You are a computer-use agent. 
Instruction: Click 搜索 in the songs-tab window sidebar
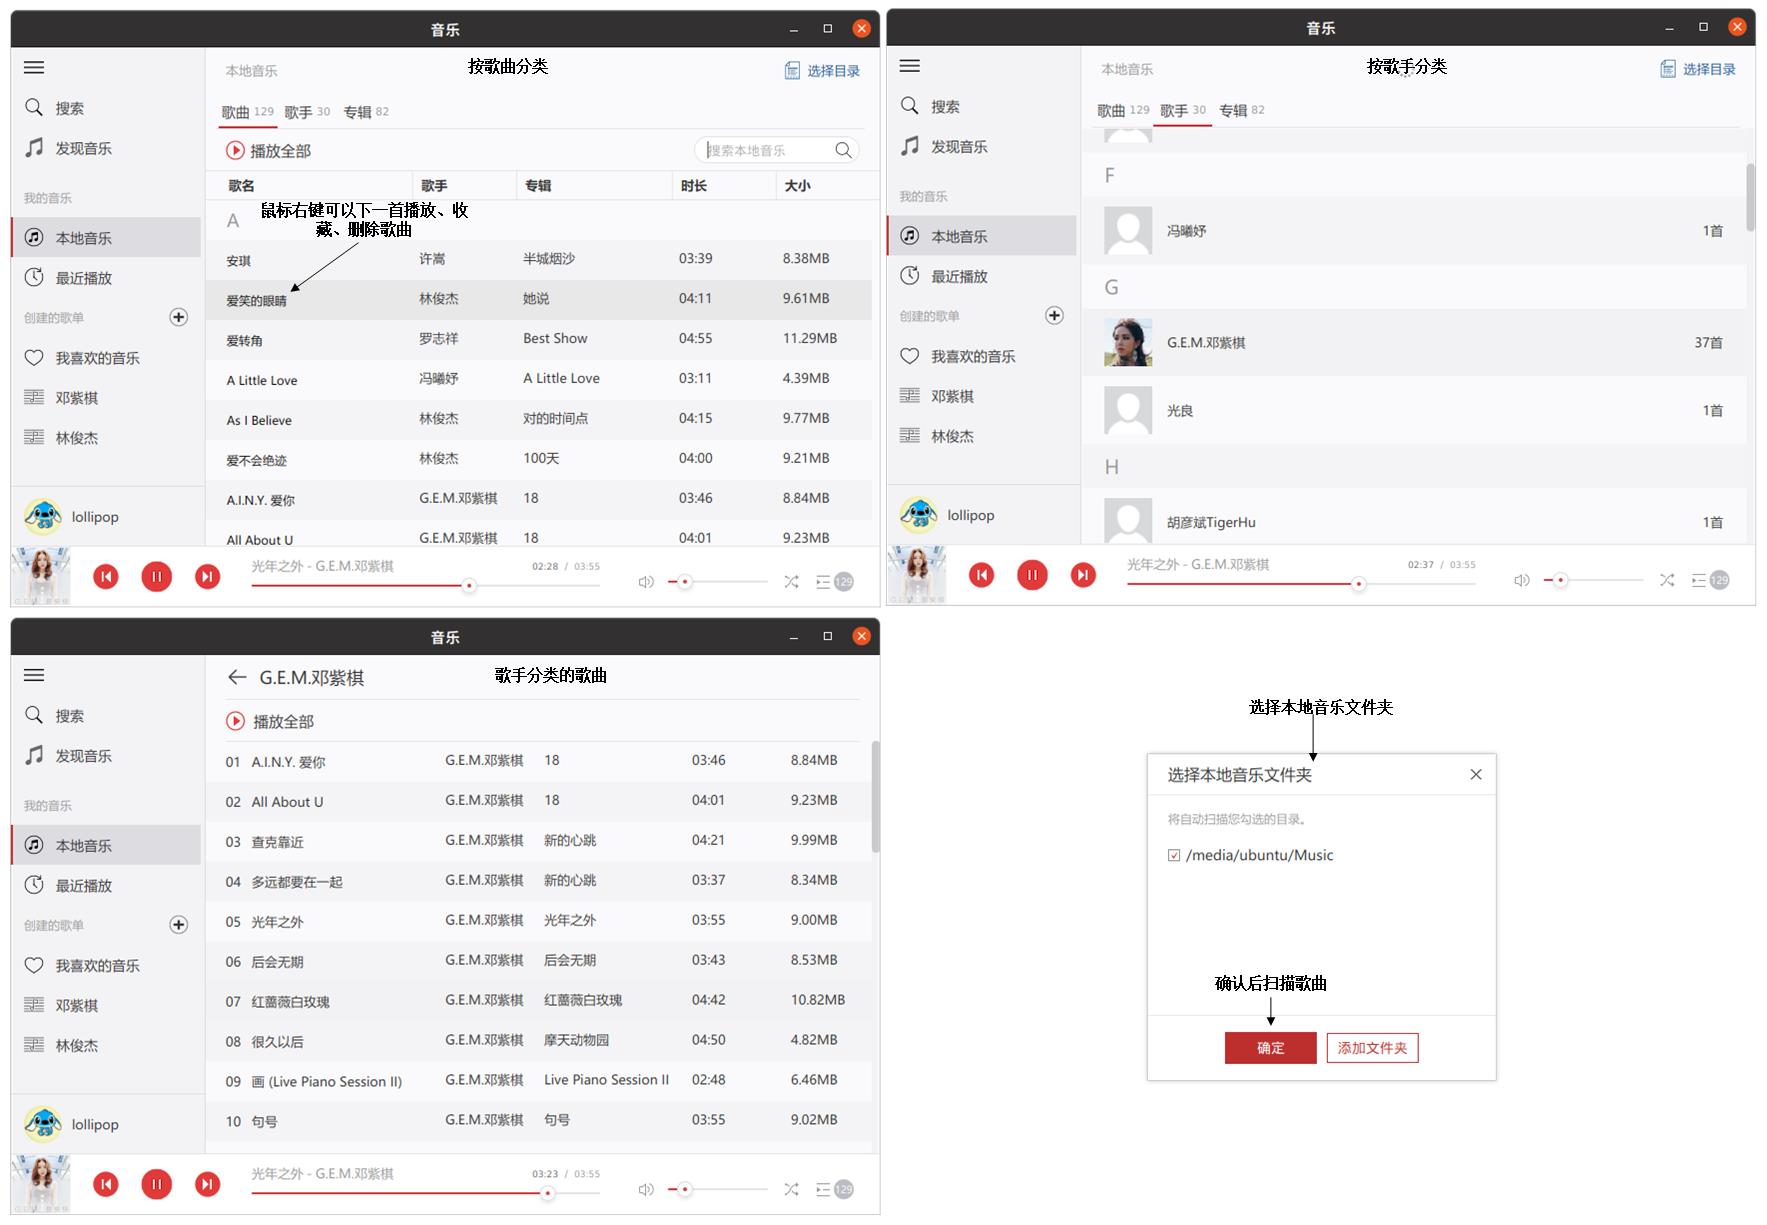pyautogui.click(x=55, y=108)
